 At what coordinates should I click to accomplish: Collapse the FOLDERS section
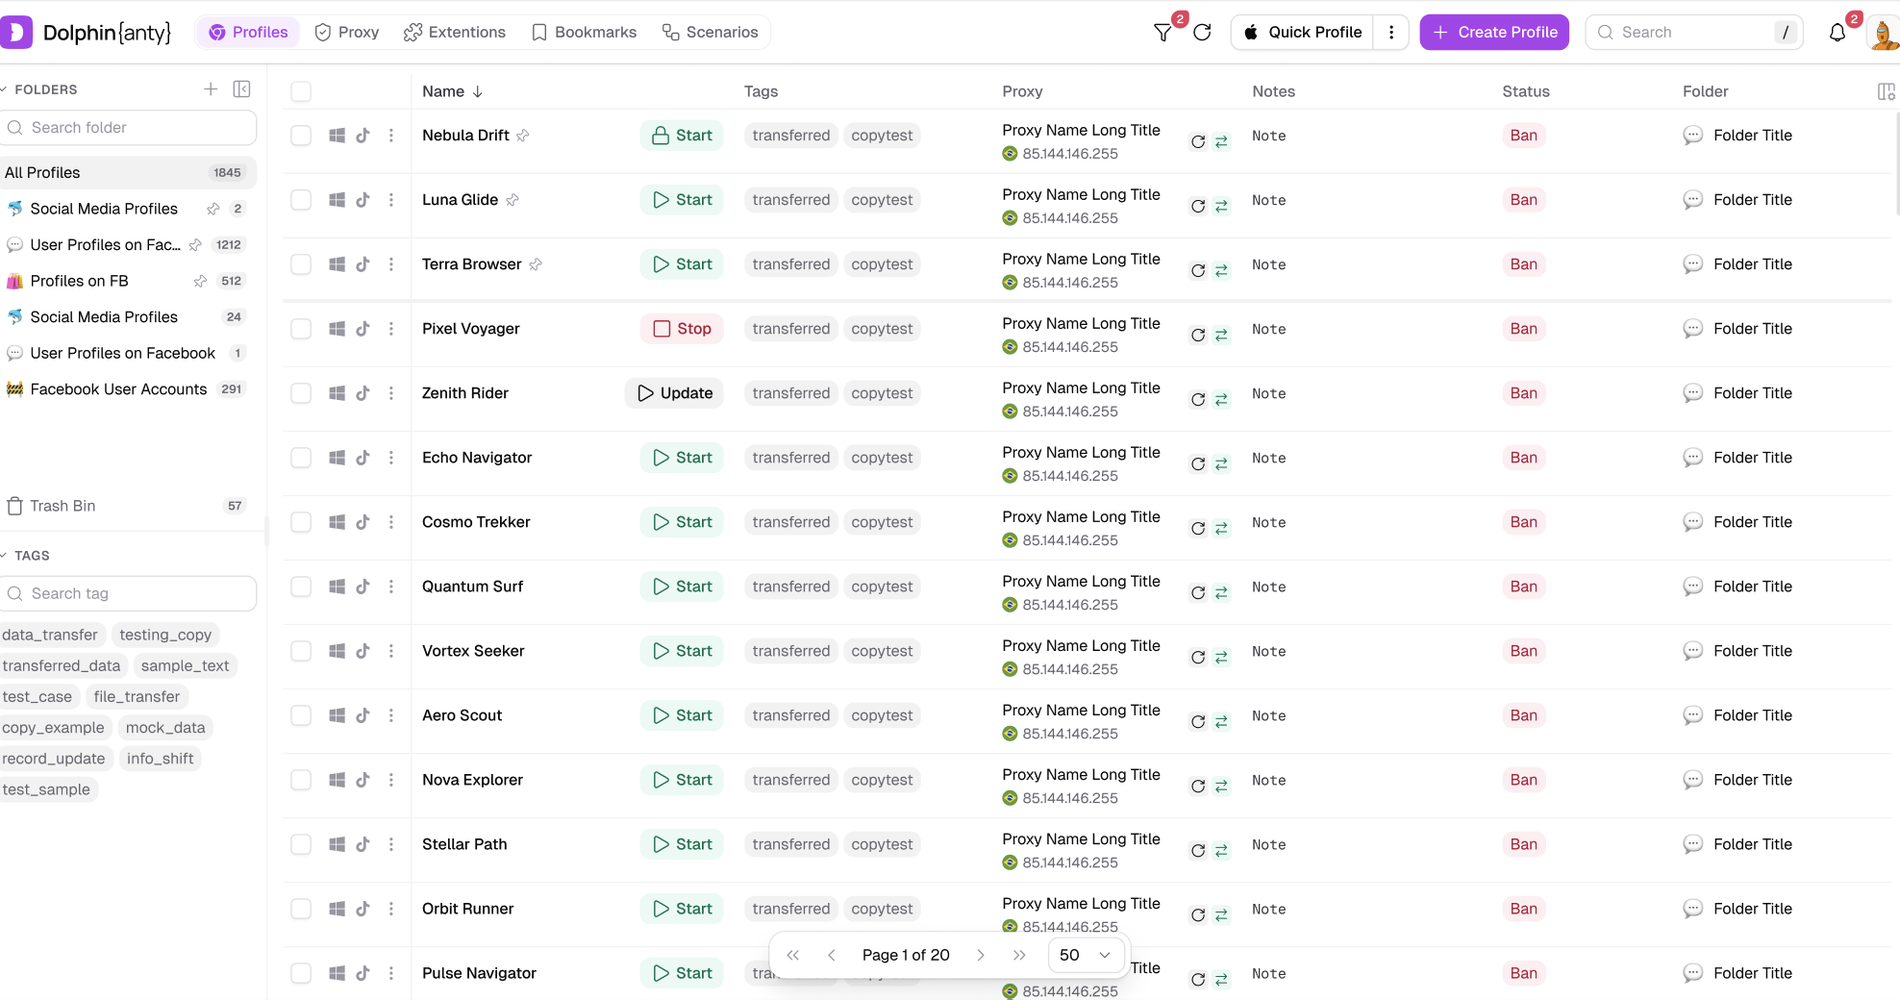4,89
